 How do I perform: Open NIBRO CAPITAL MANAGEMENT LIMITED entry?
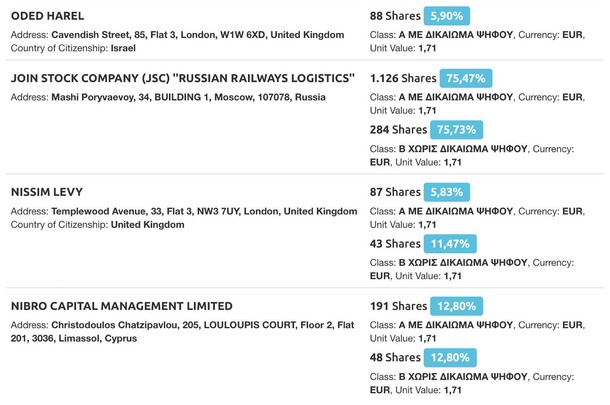(121, 306)
